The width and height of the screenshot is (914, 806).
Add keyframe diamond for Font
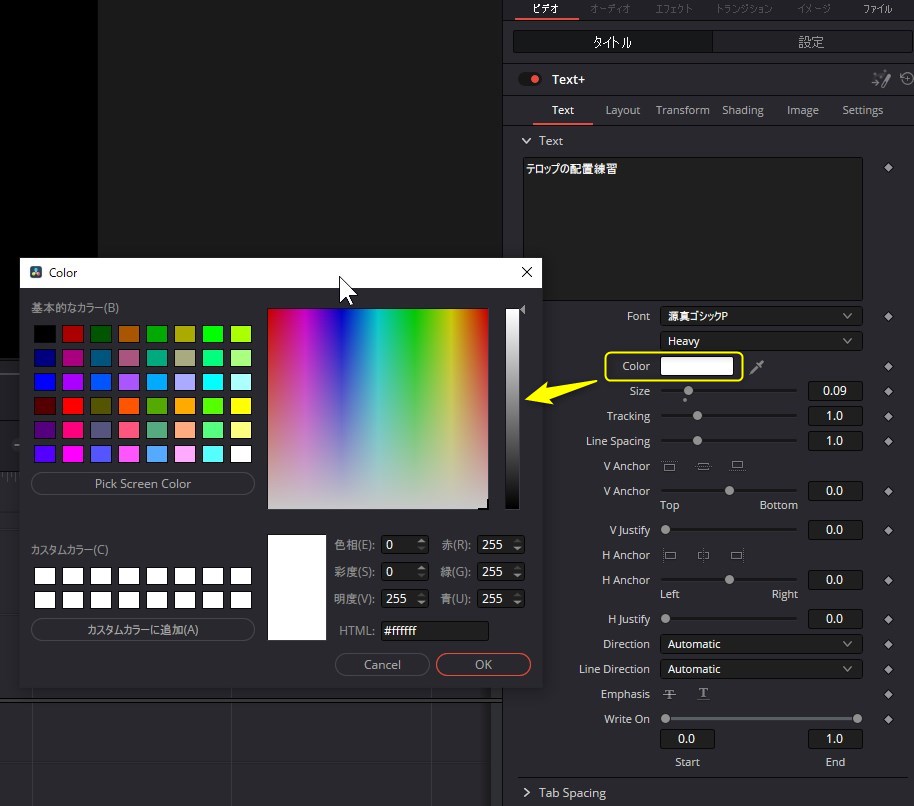(x=888, y=316)
